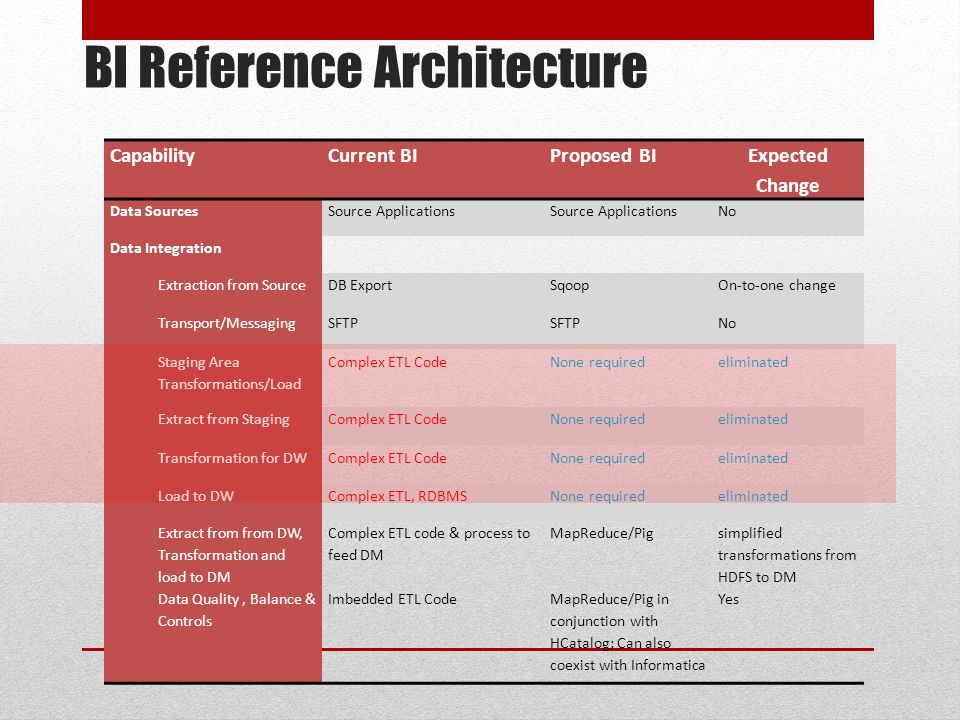Click 'None required' in Transformation for DW row
This screenshot has width=960, height=720.
click(597, 459)
